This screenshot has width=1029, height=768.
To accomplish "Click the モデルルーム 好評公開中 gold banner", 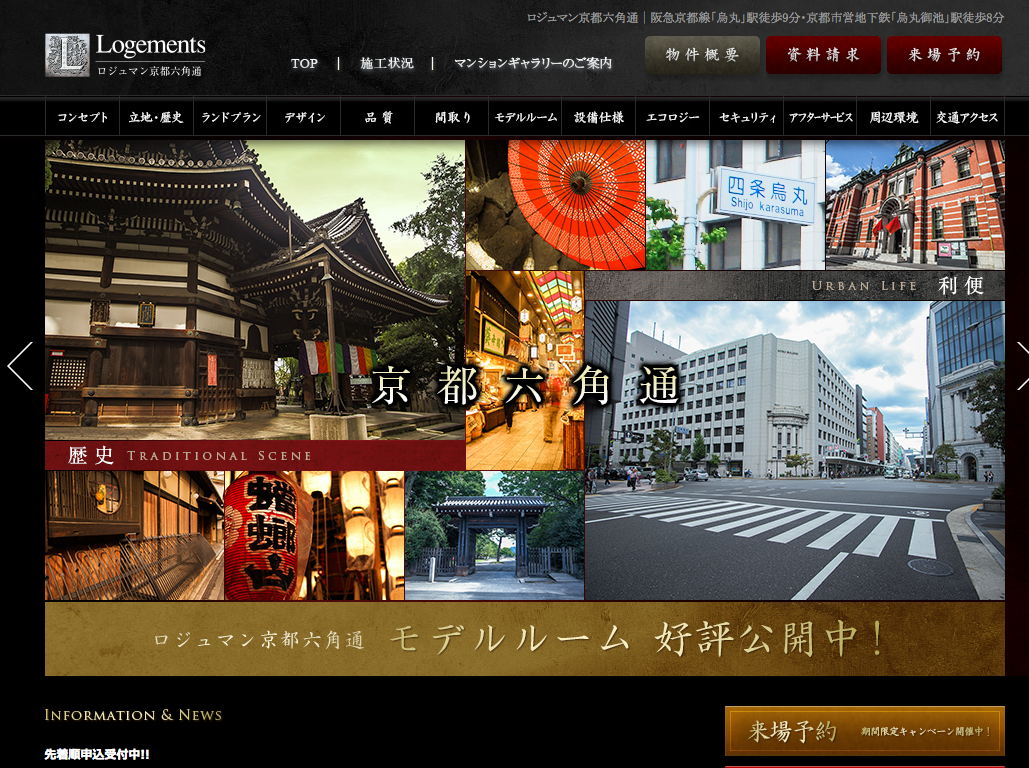I will pos(524,638).
